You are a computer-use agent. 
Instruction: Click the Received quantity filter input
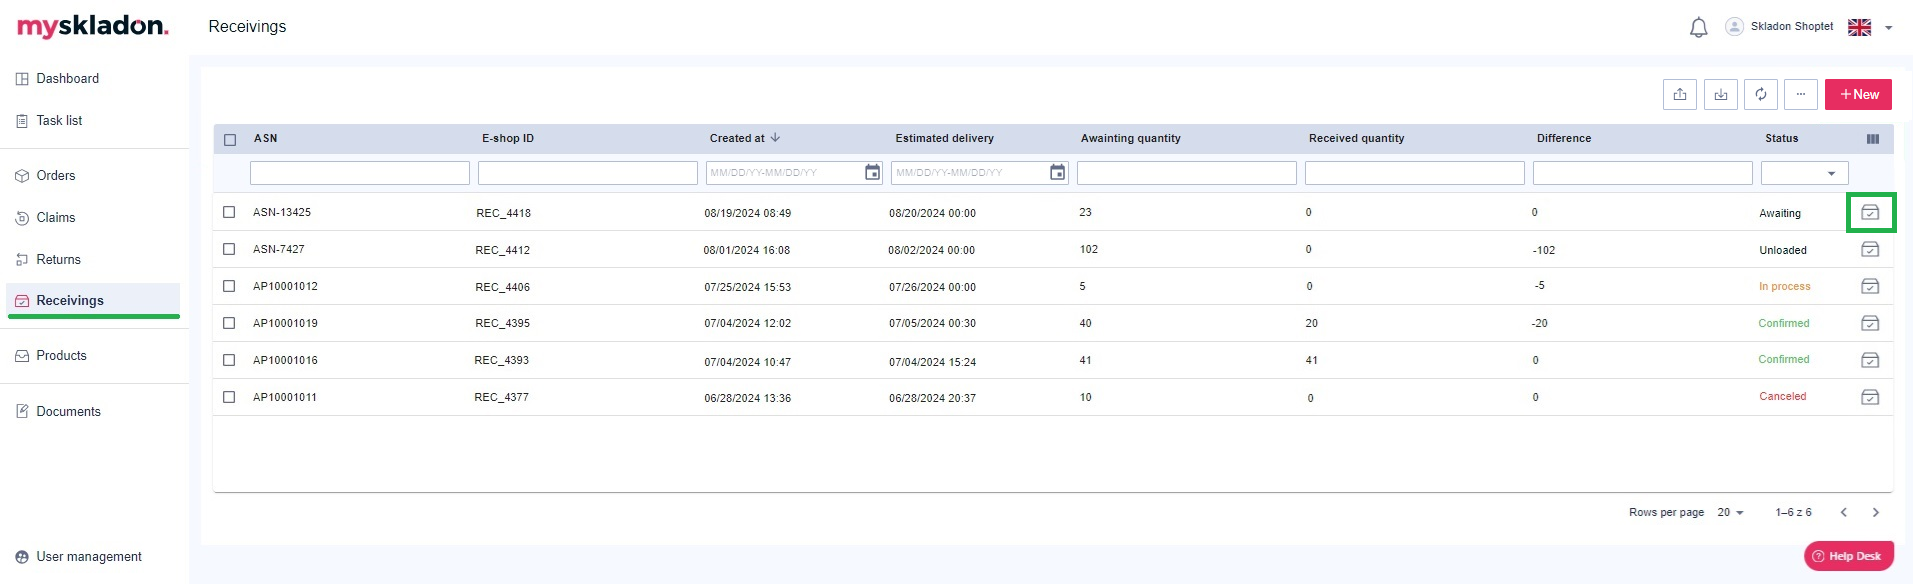pyautogui.click(x=1415, y=173)
